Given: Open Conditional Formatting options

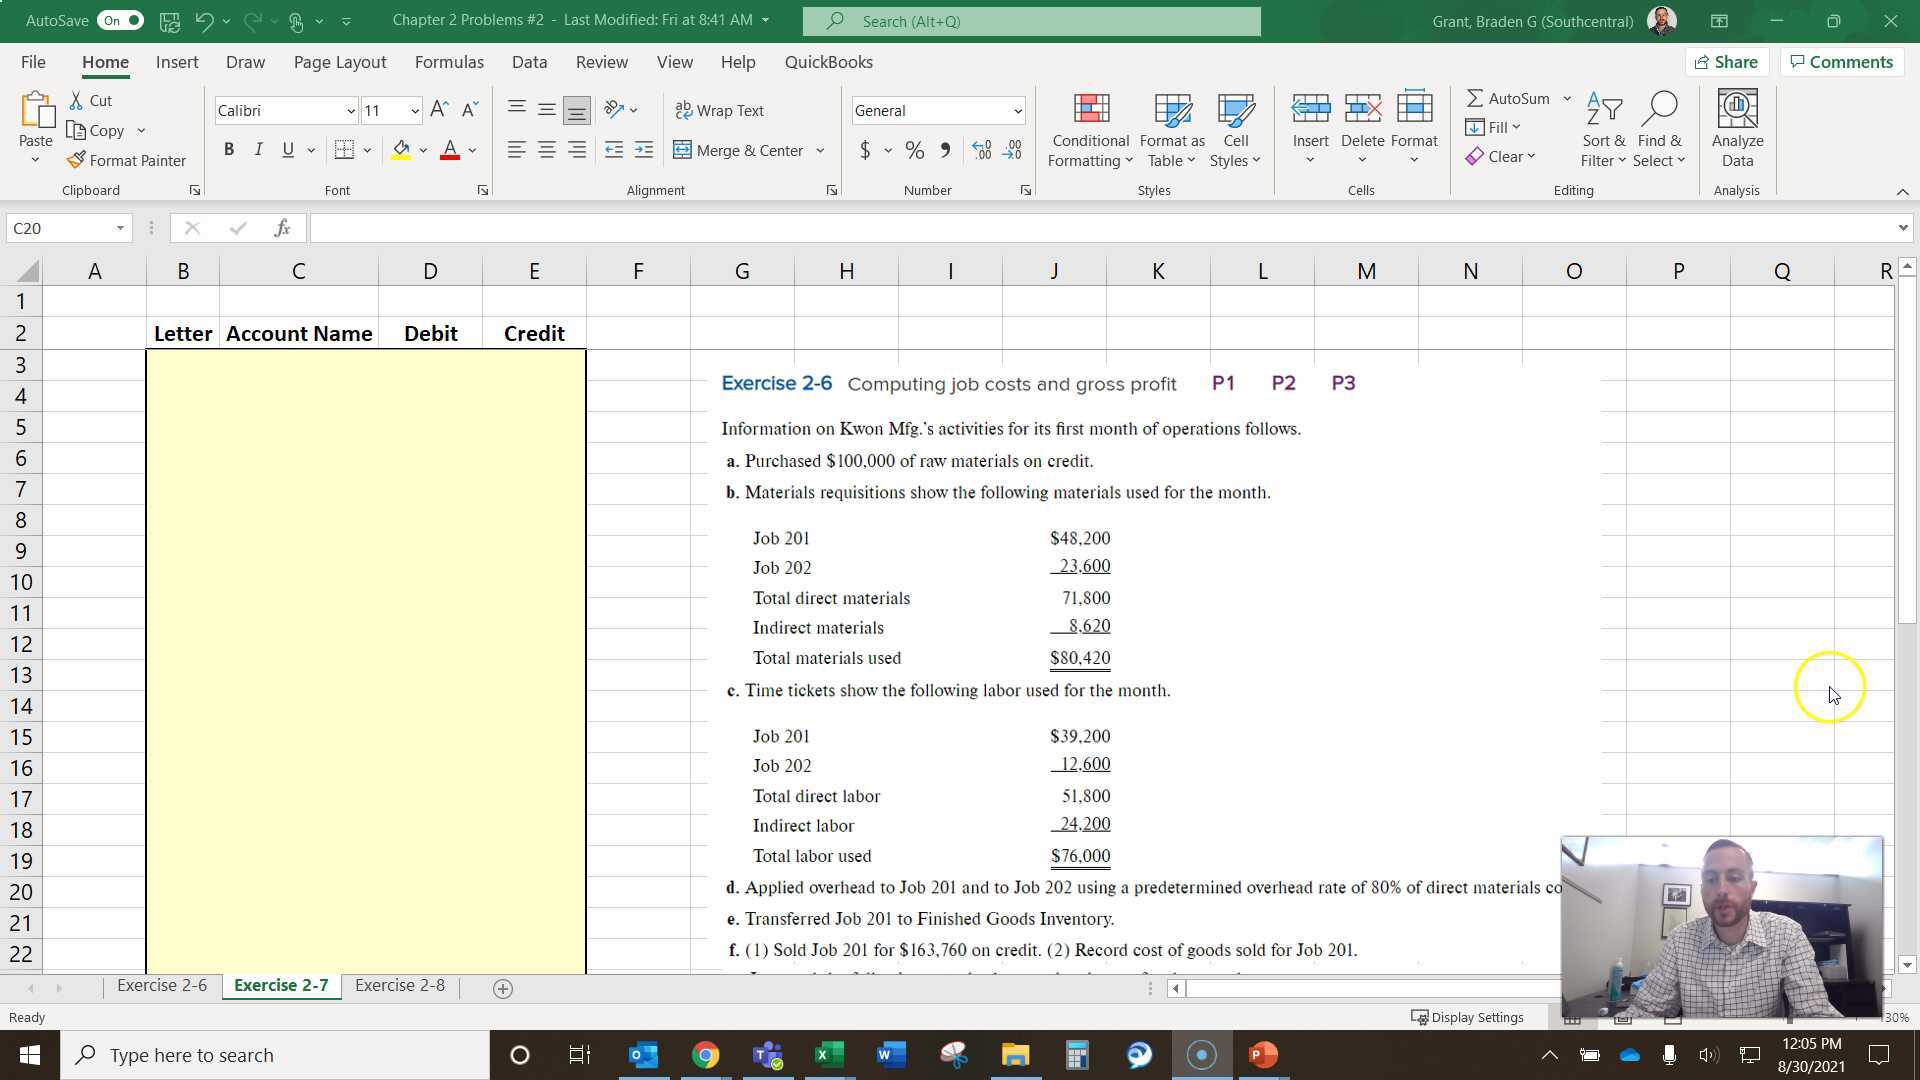Looking at the screenshot, I should pyautogui.click(x=1089, y=130).
